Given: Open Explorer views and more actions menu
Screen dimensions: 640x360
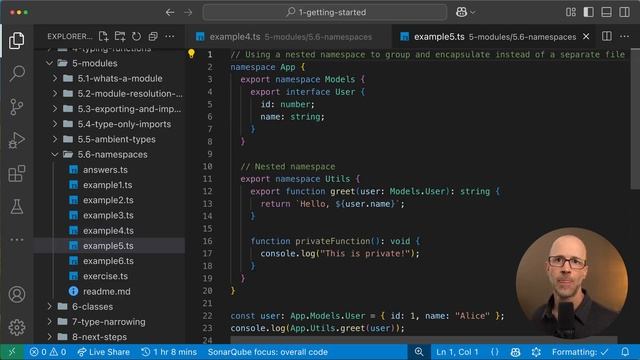Looking at the screenshot, I should (x=170, y=36).
